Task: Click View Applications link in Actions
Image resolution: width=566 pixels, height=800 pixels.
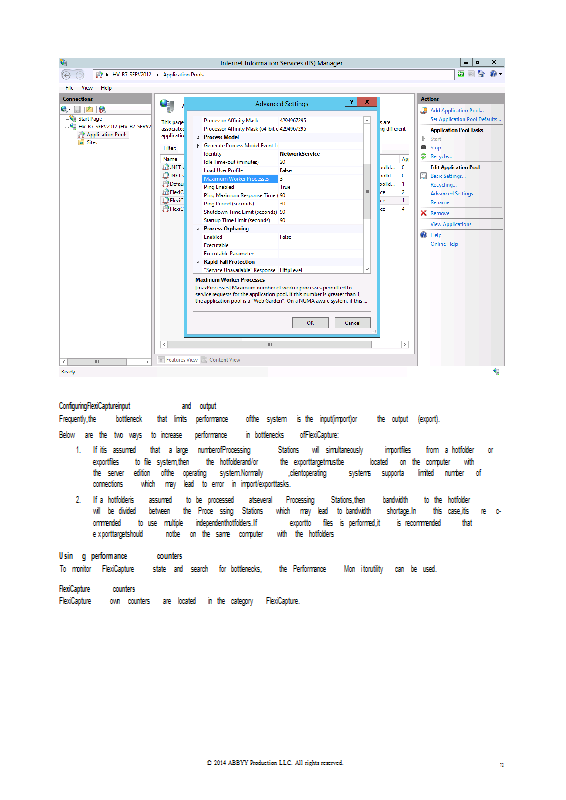Action: coord(451,224)
